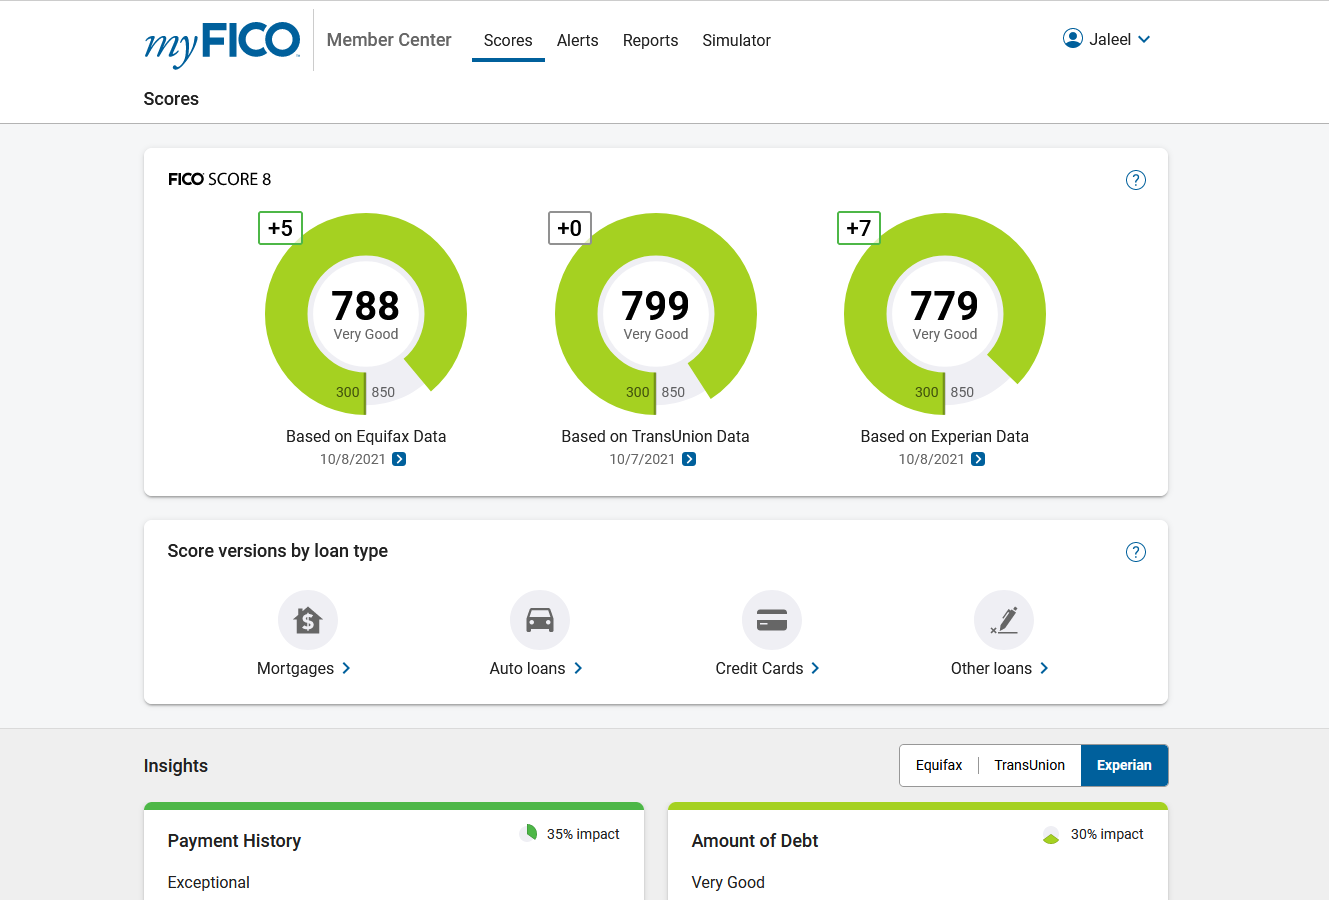Select the Credit Cards card icon

tap(772, 620)
